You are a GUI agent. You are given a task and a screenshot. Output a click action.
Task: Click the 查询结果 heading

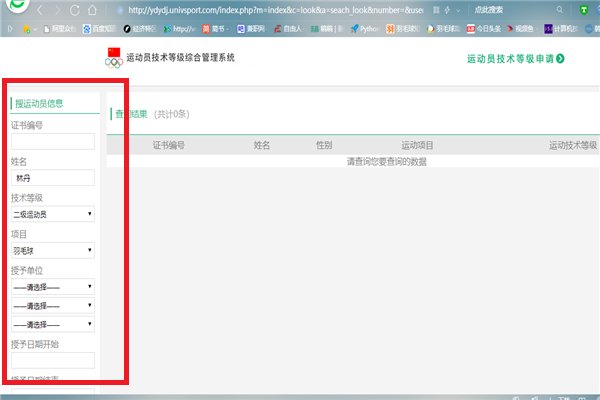point(131,114)
